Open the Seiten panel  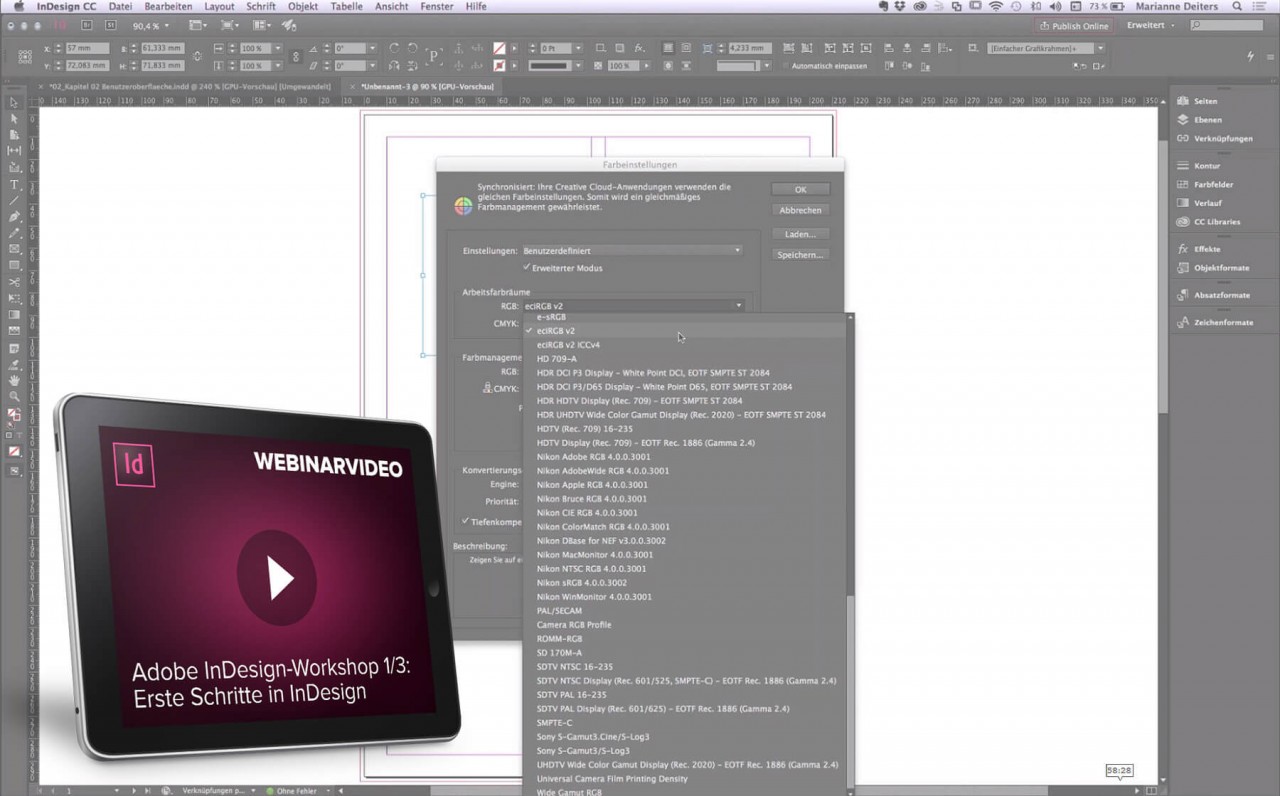tap(1204, 100)
